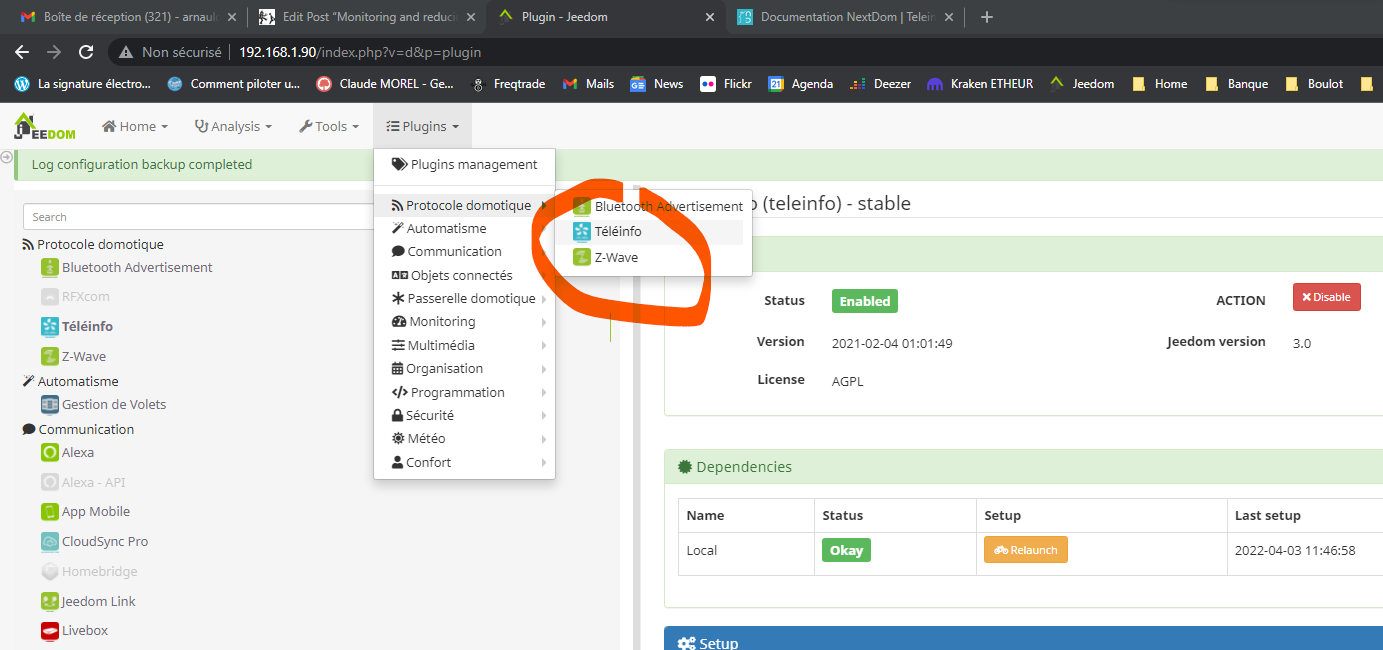Select the Z-Wave plugin icon in sidebar
The width and height of the screenshot is (1383, 650).
coord(50,356)
